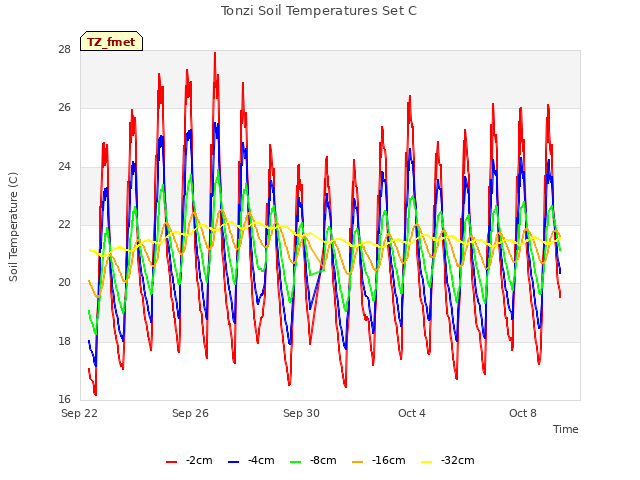Select the -2cm legend label
The width and height of the screenshot is (640, 480).
(x=199, y=460)
